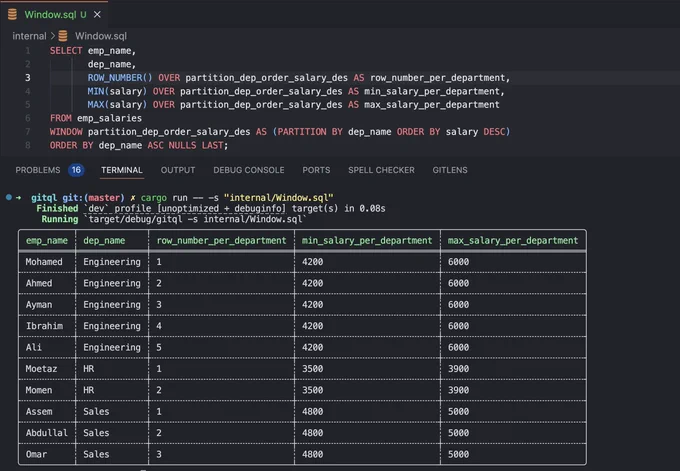Open the GITLENS panel tab
This screenshot has width=680, height=471.
pos(450,170)
